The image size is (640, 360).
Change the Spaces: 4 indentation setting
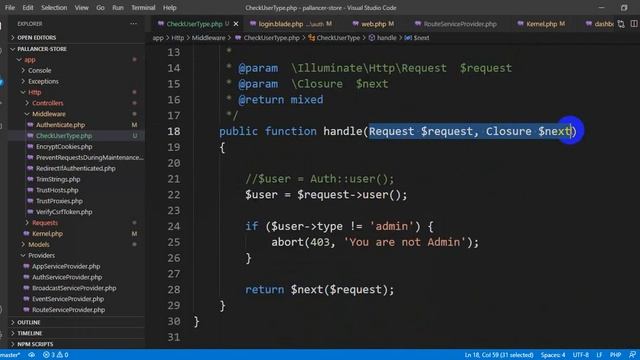tap(553, 355)
